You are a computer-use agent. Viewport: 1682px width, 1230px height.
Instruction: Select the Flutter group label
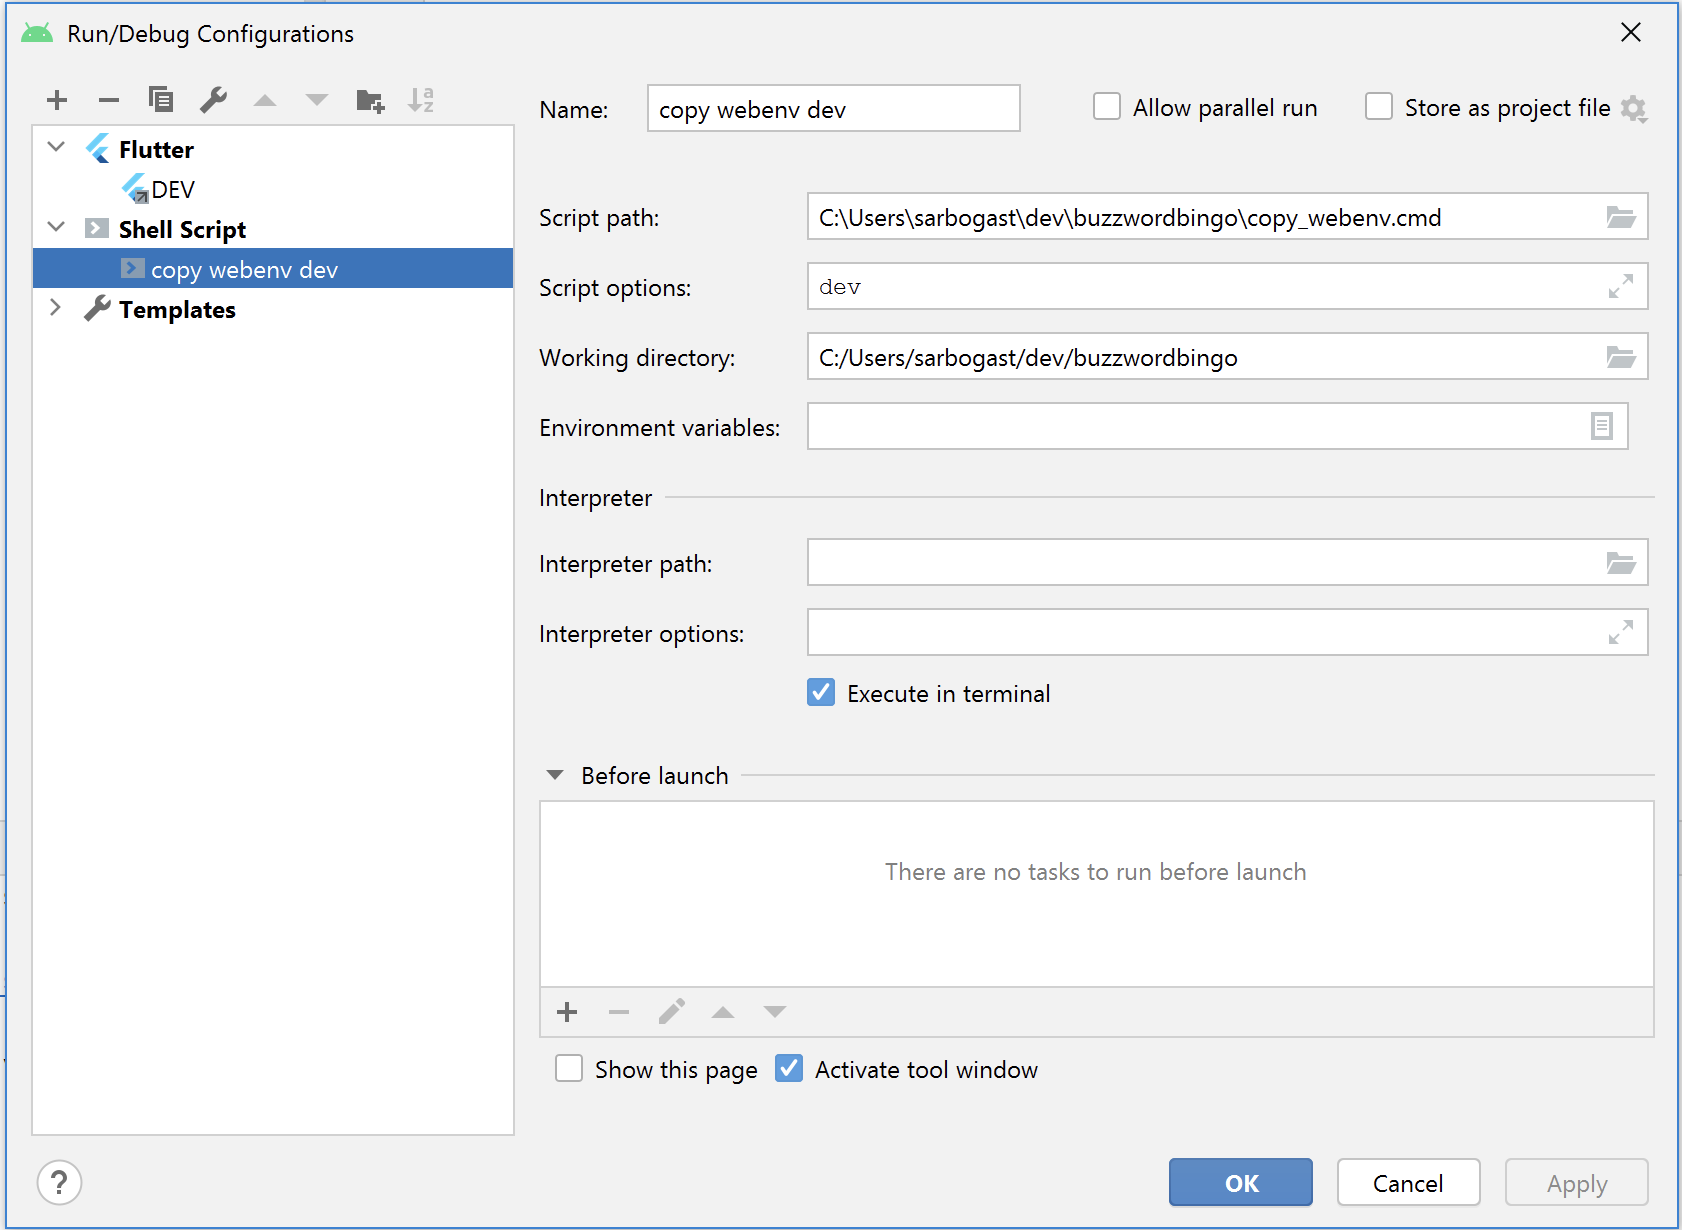point(156,149)
